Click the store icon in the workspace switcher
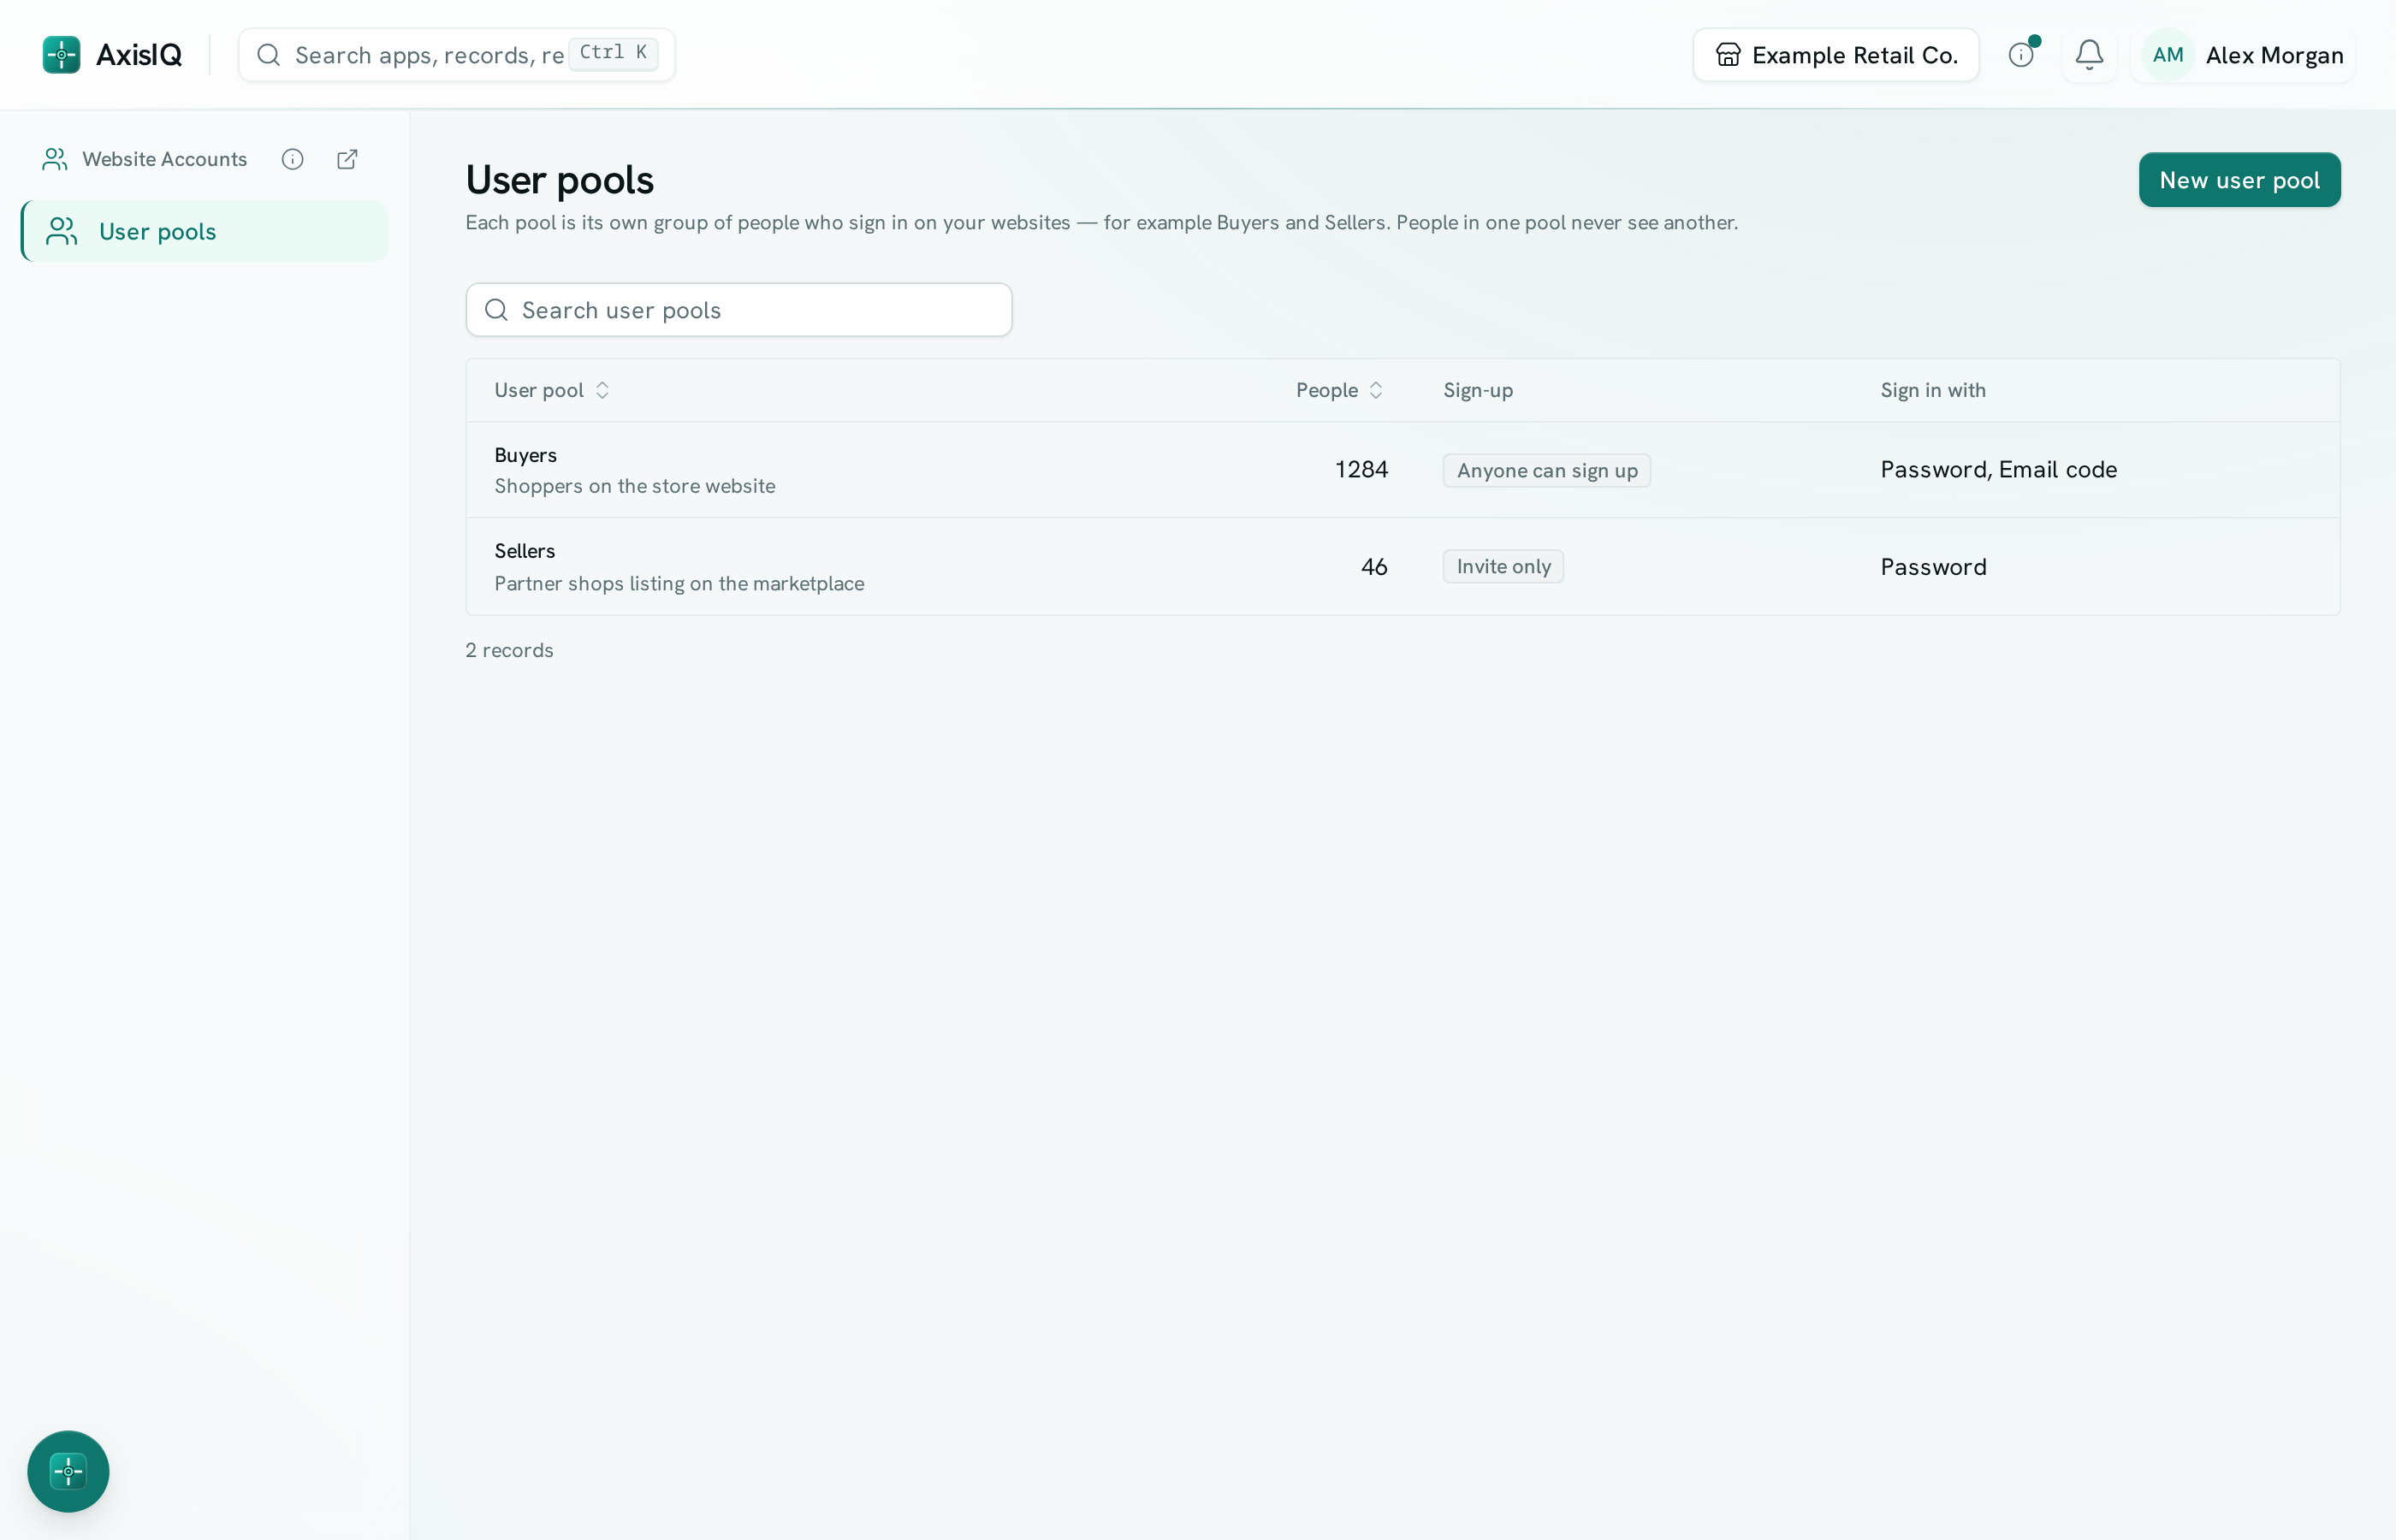 1728,55
